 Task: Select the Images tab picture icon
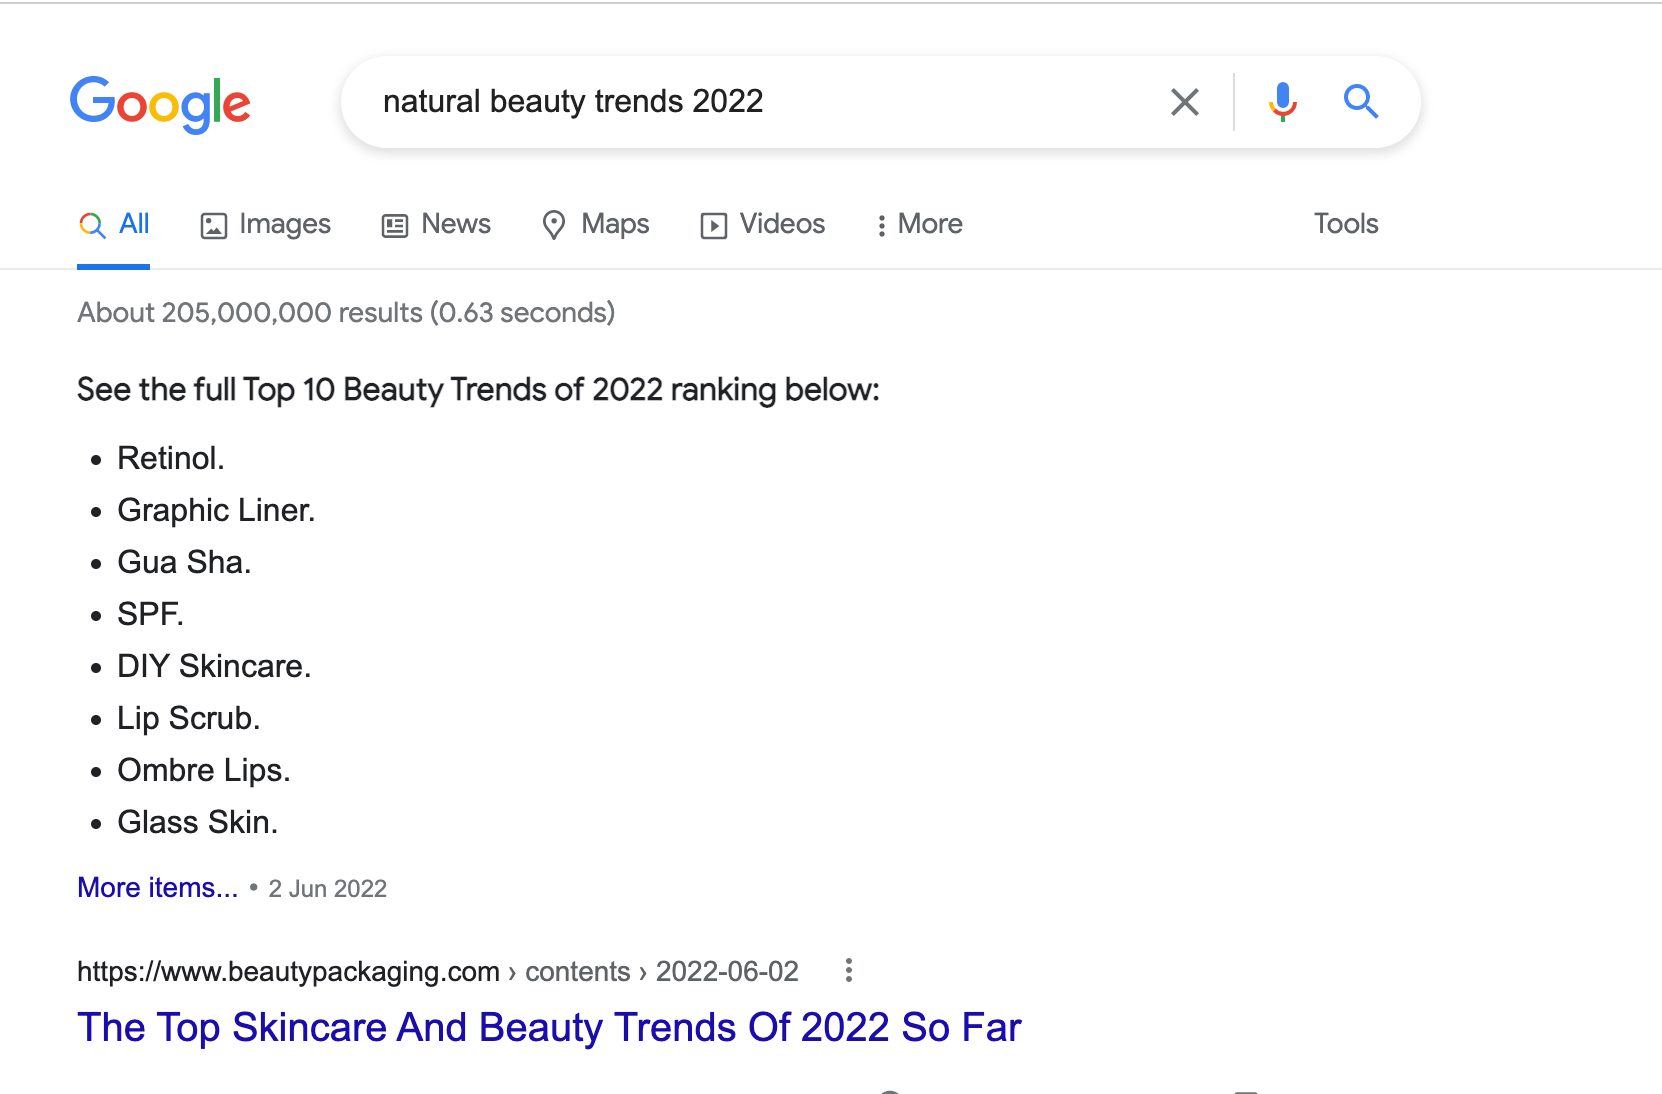pos(214,224)
